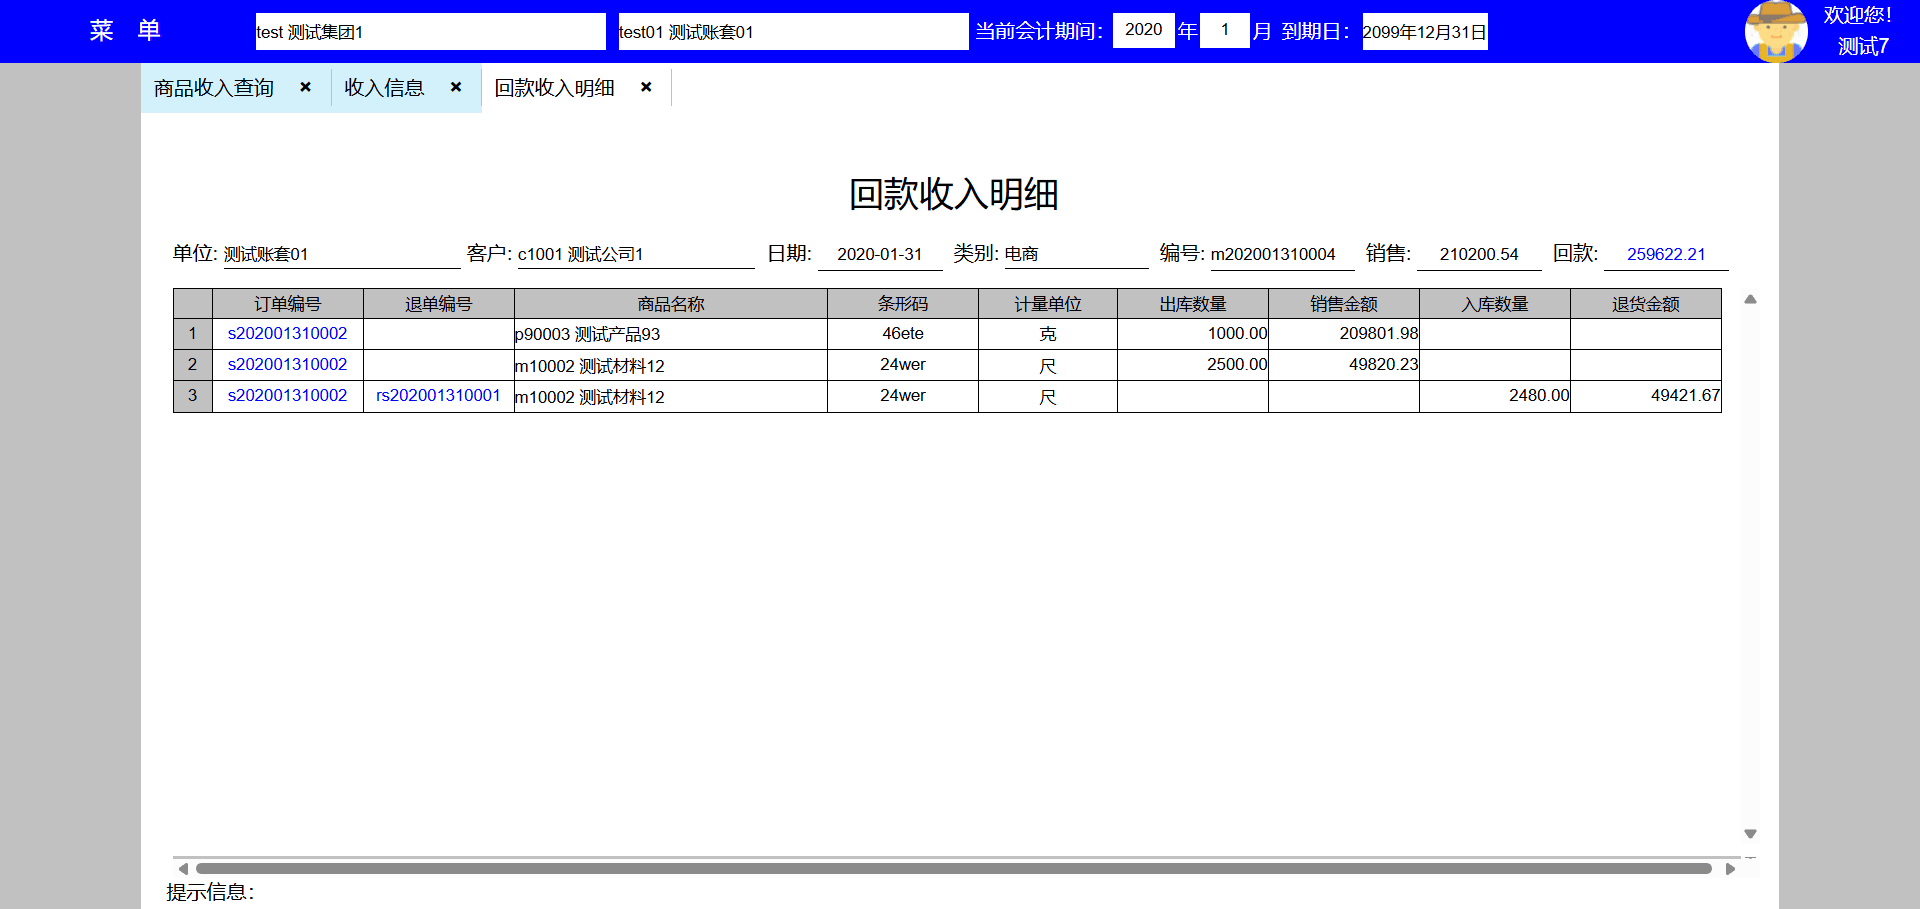Screen dimensions: 1920x909
Task: Click the accounting period month field
Action: click(1224, 30)
